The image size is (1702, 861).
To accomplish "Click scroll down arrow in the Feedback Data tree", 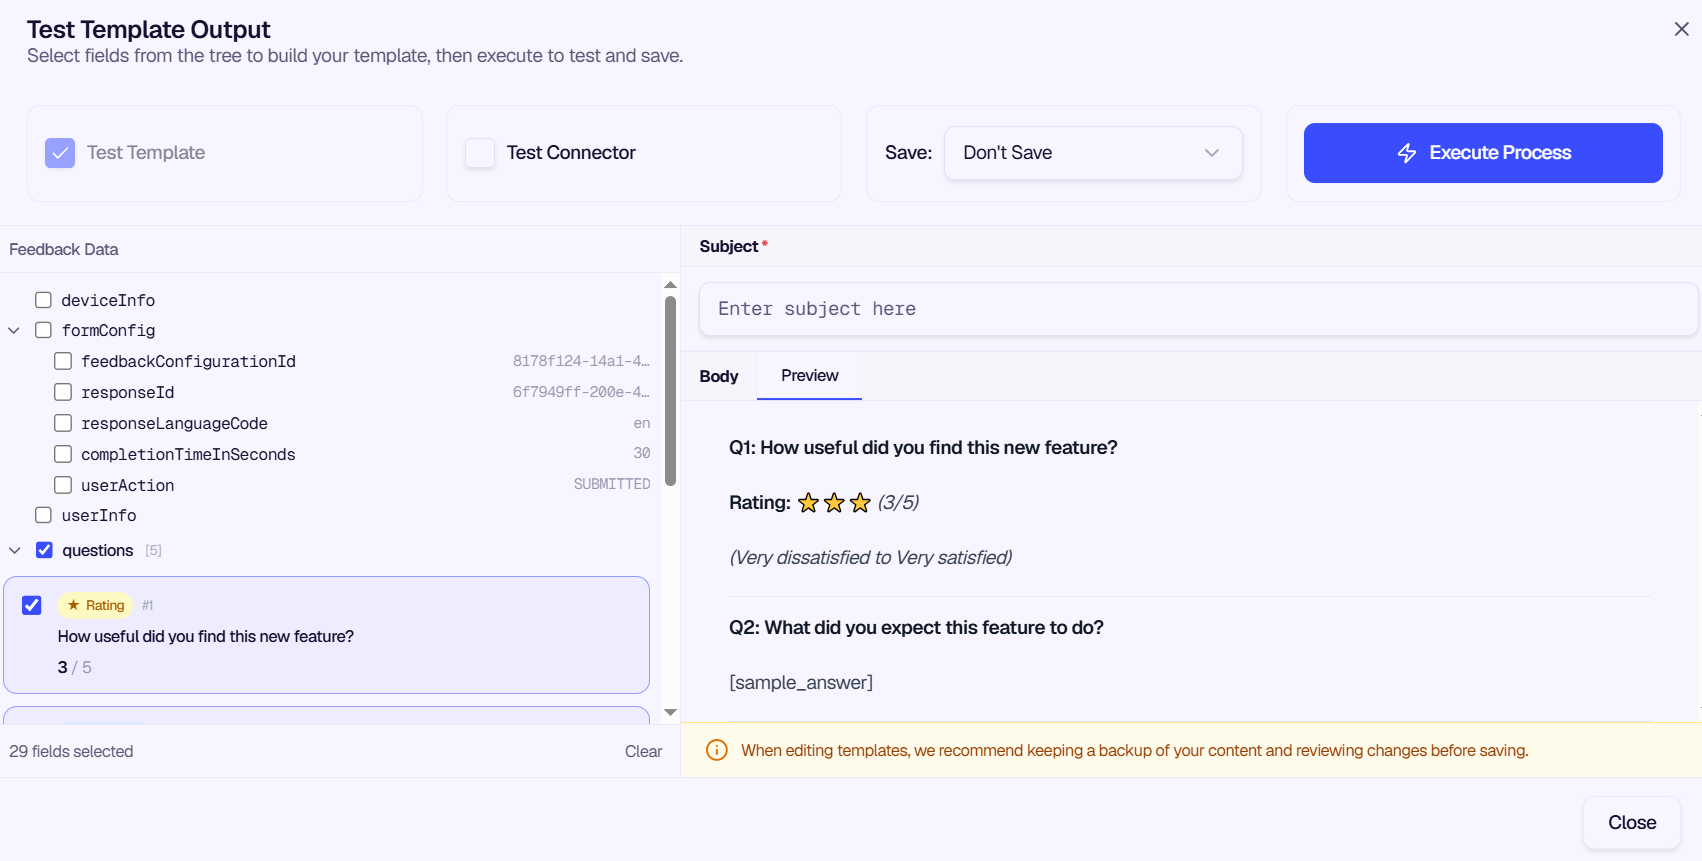I will (670, 712).
